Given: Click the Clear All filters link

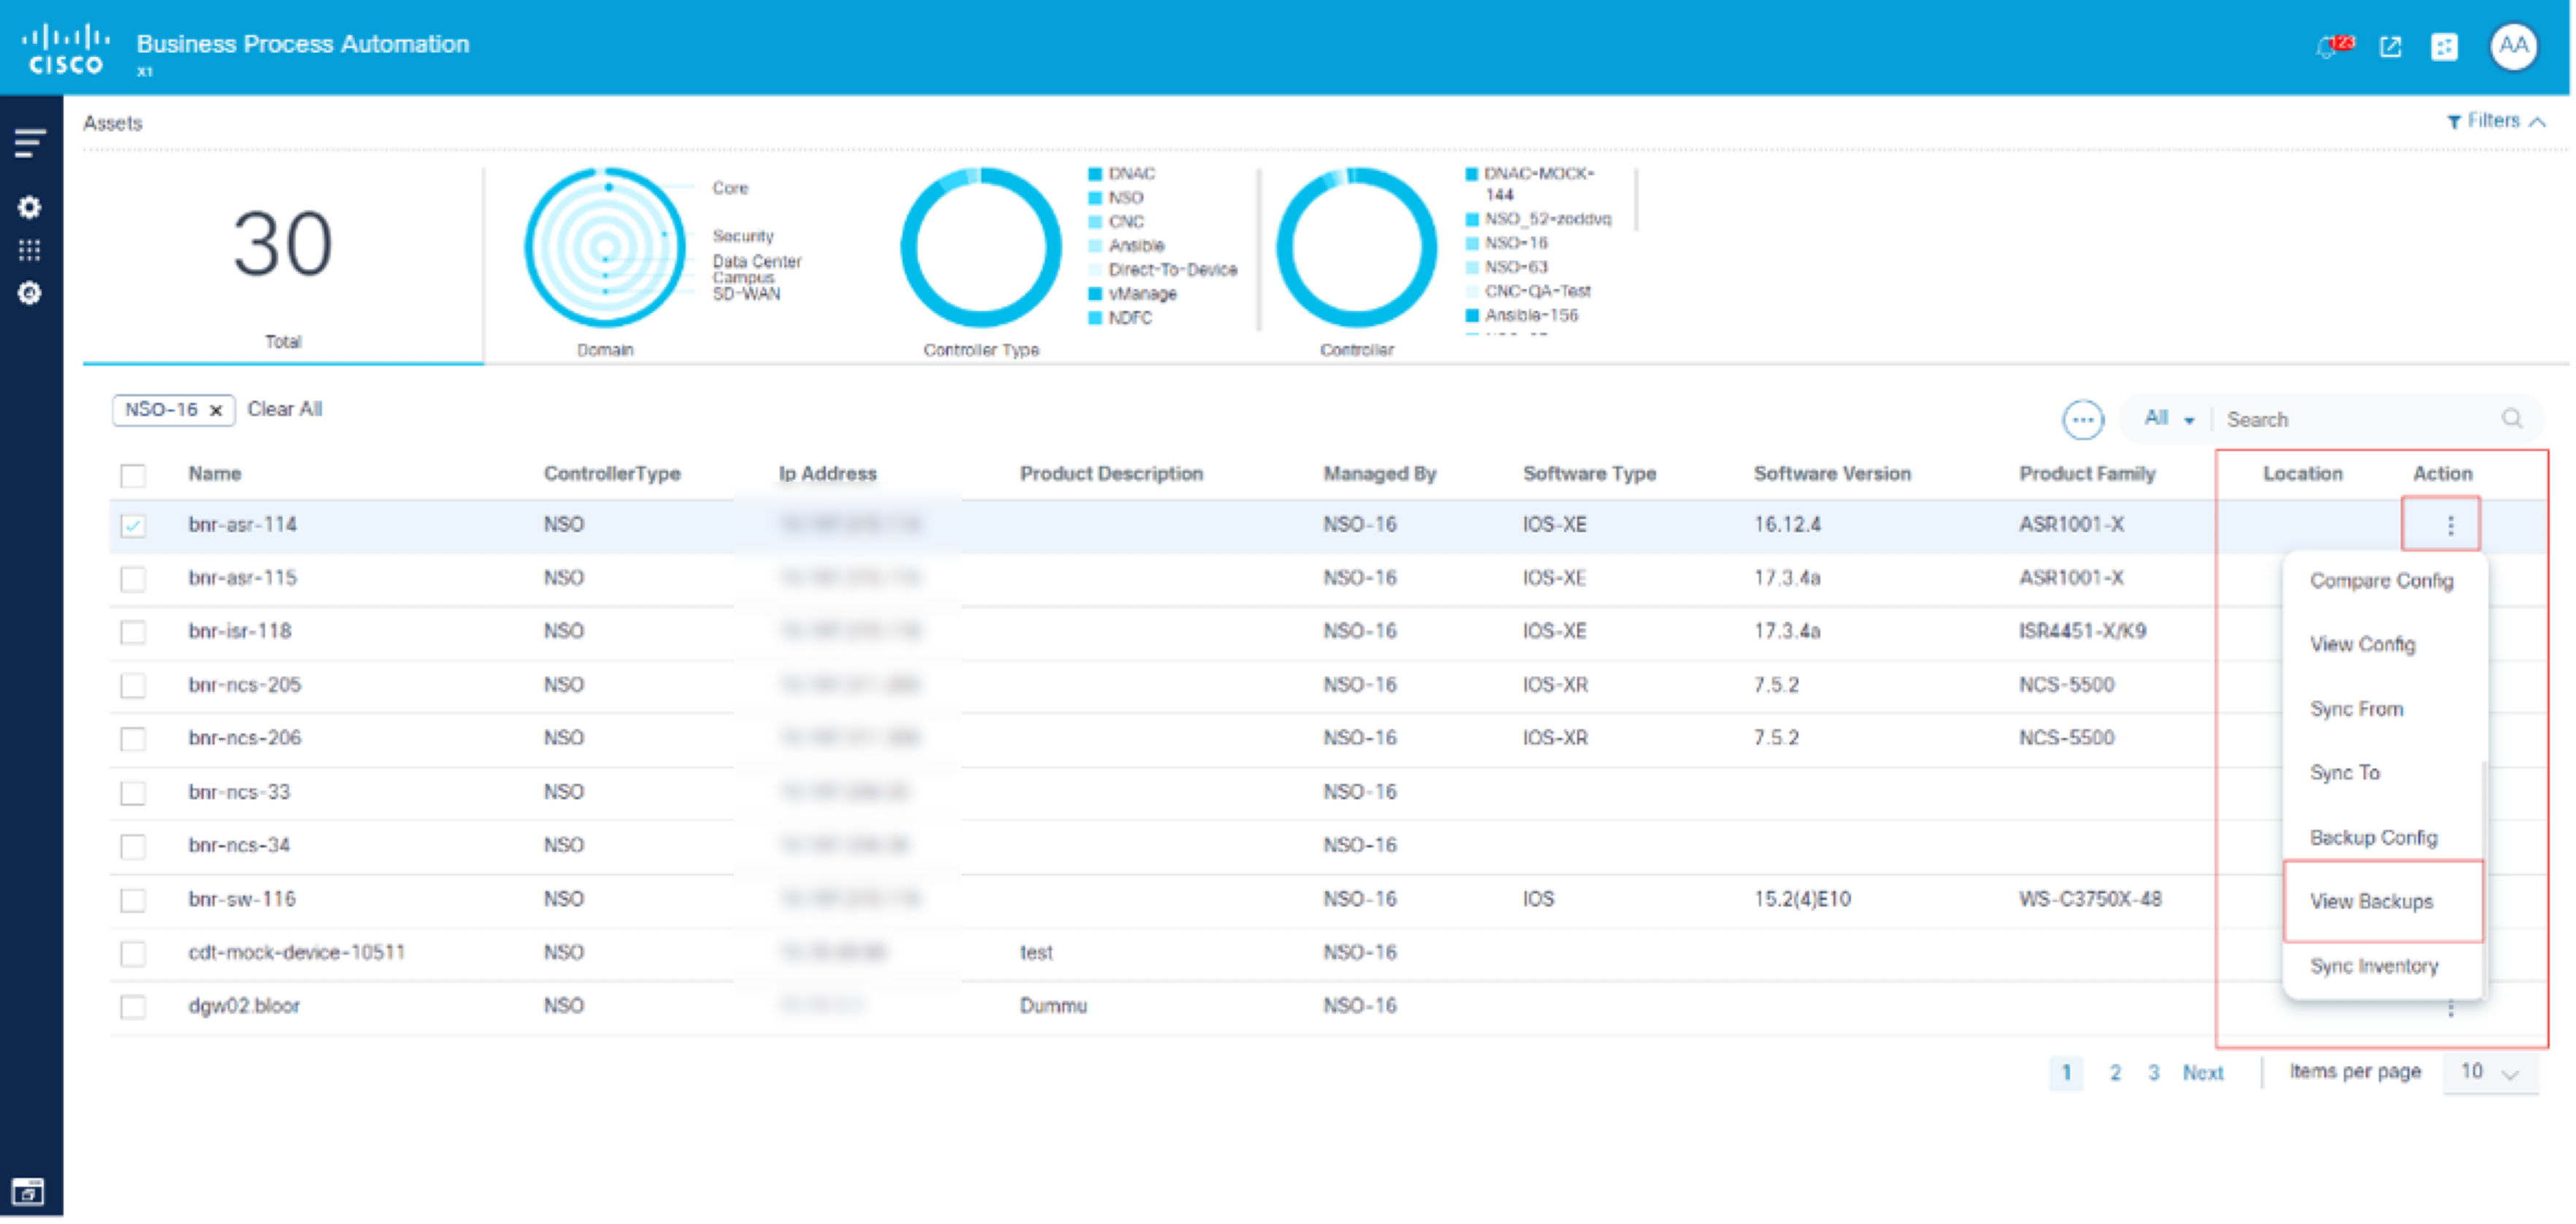Looking at the screenshot, I should click(284, 409).
